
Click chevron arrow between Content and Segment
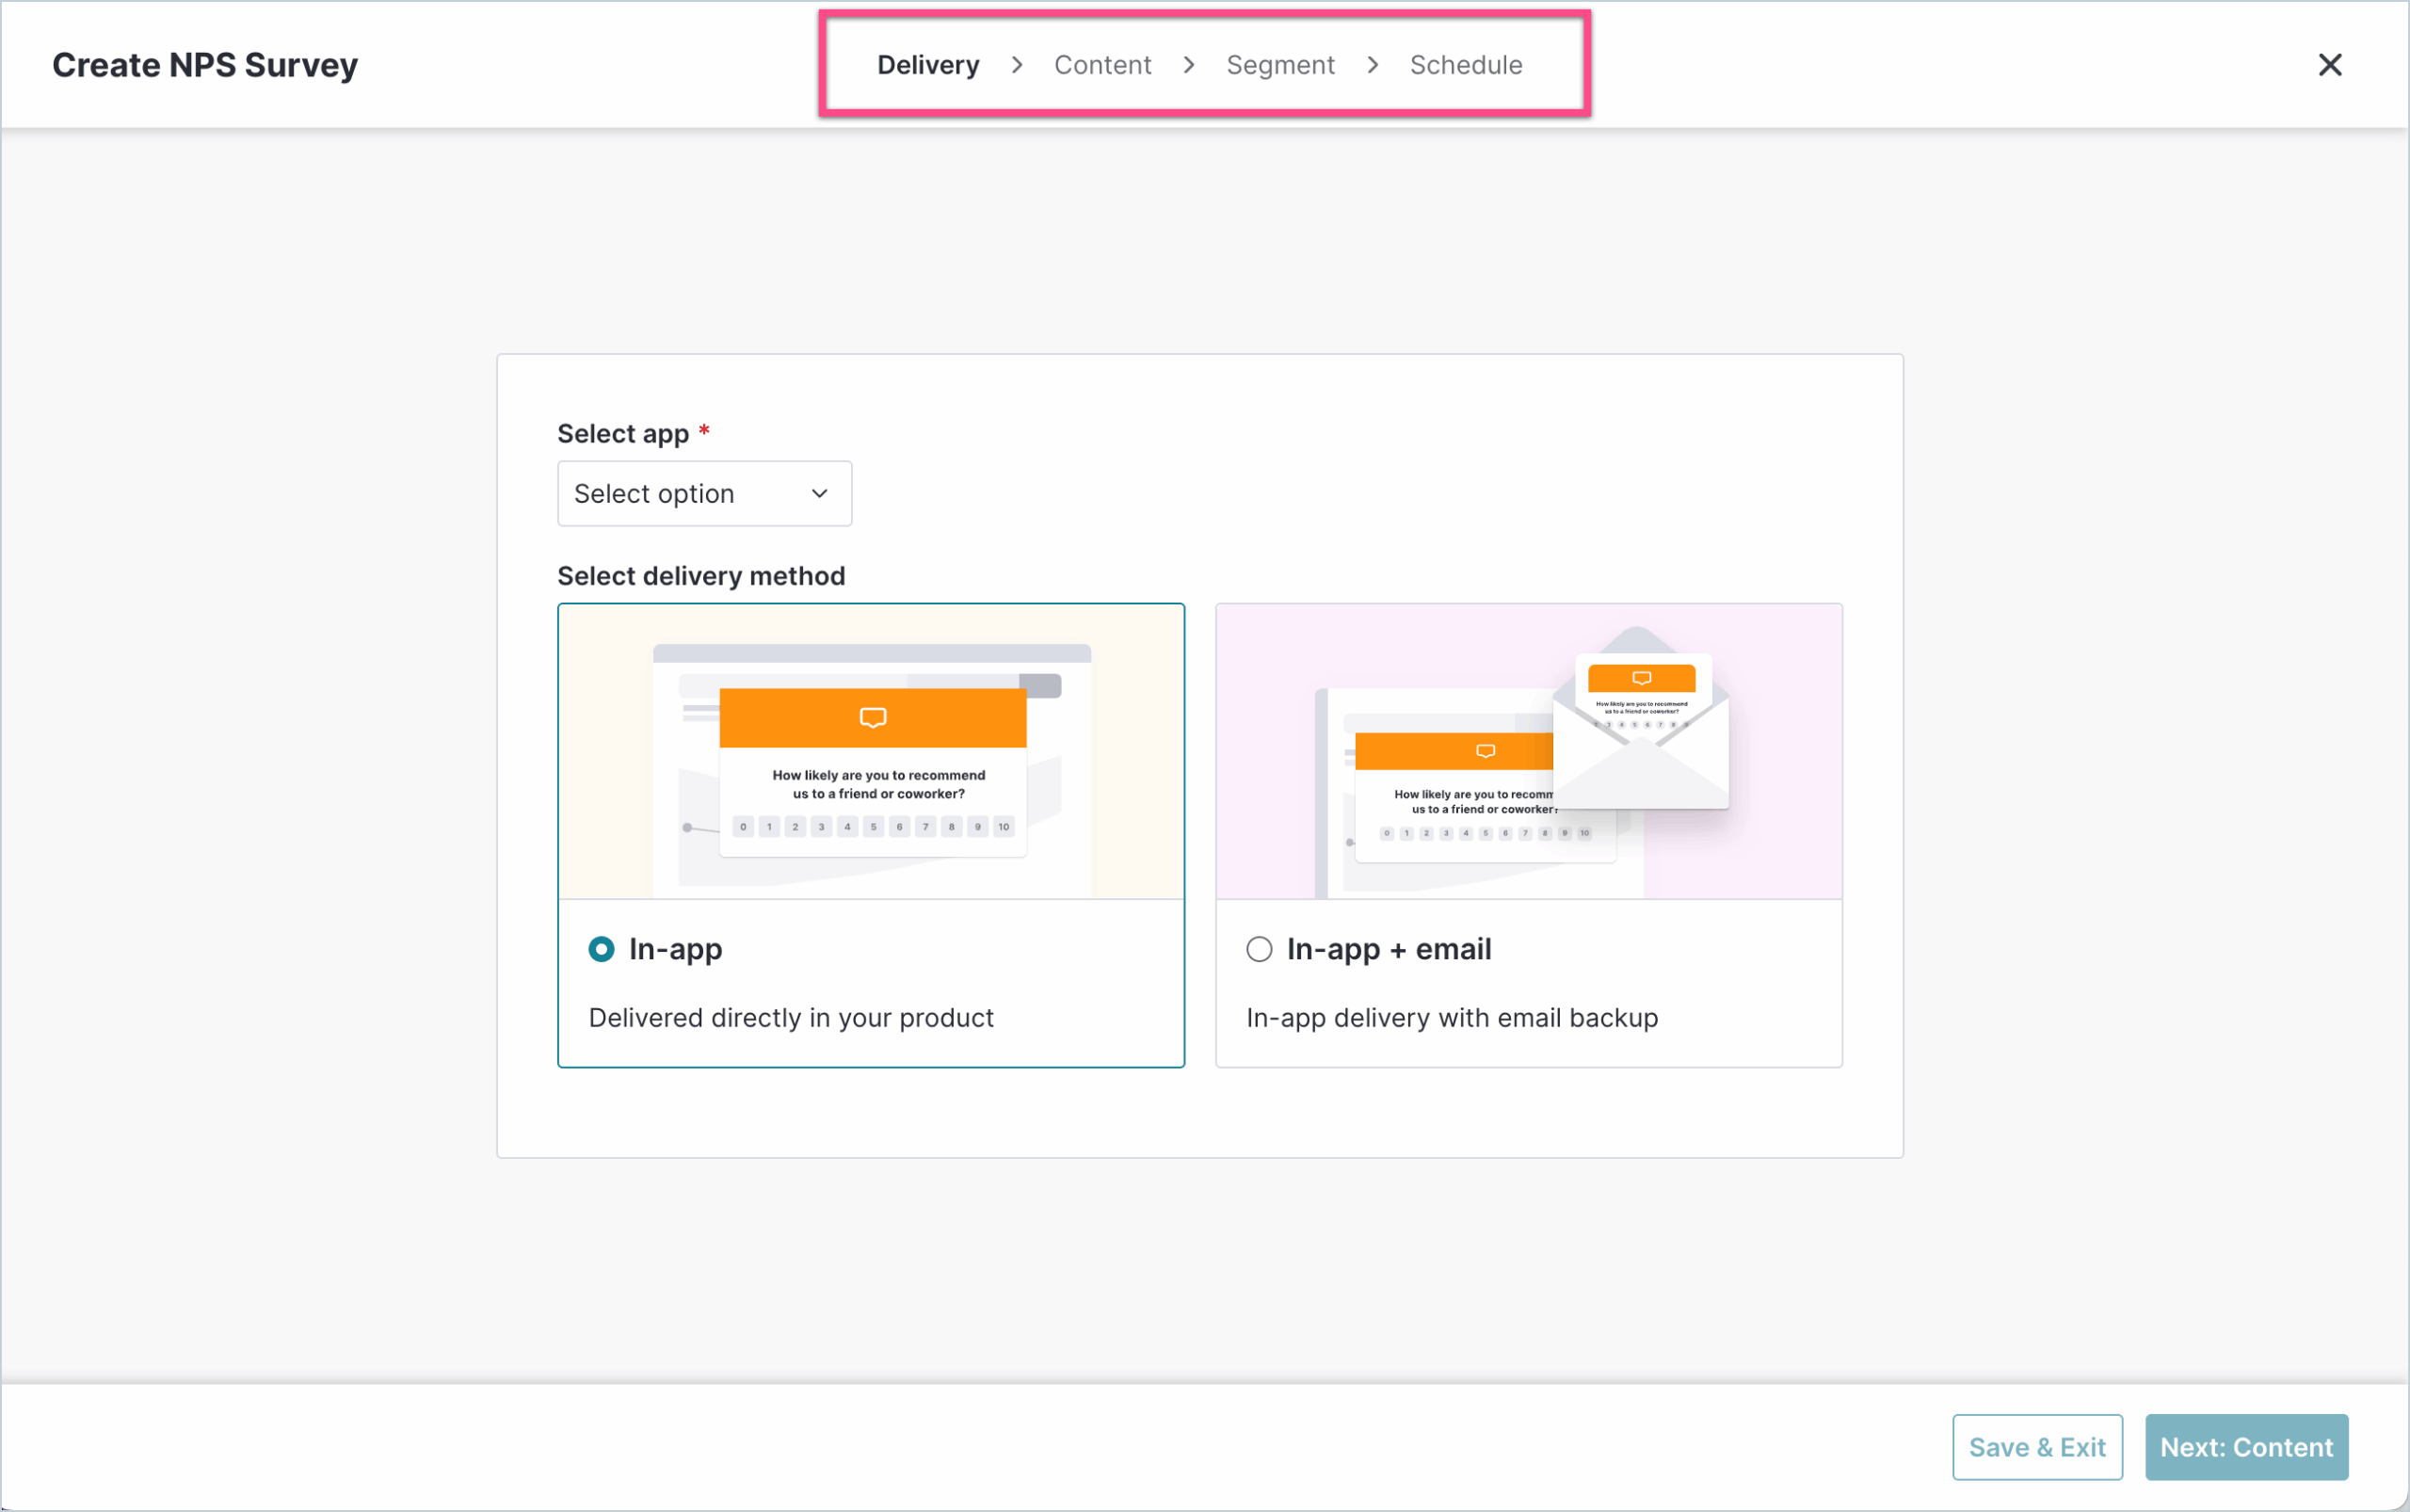pos(1189,65)
